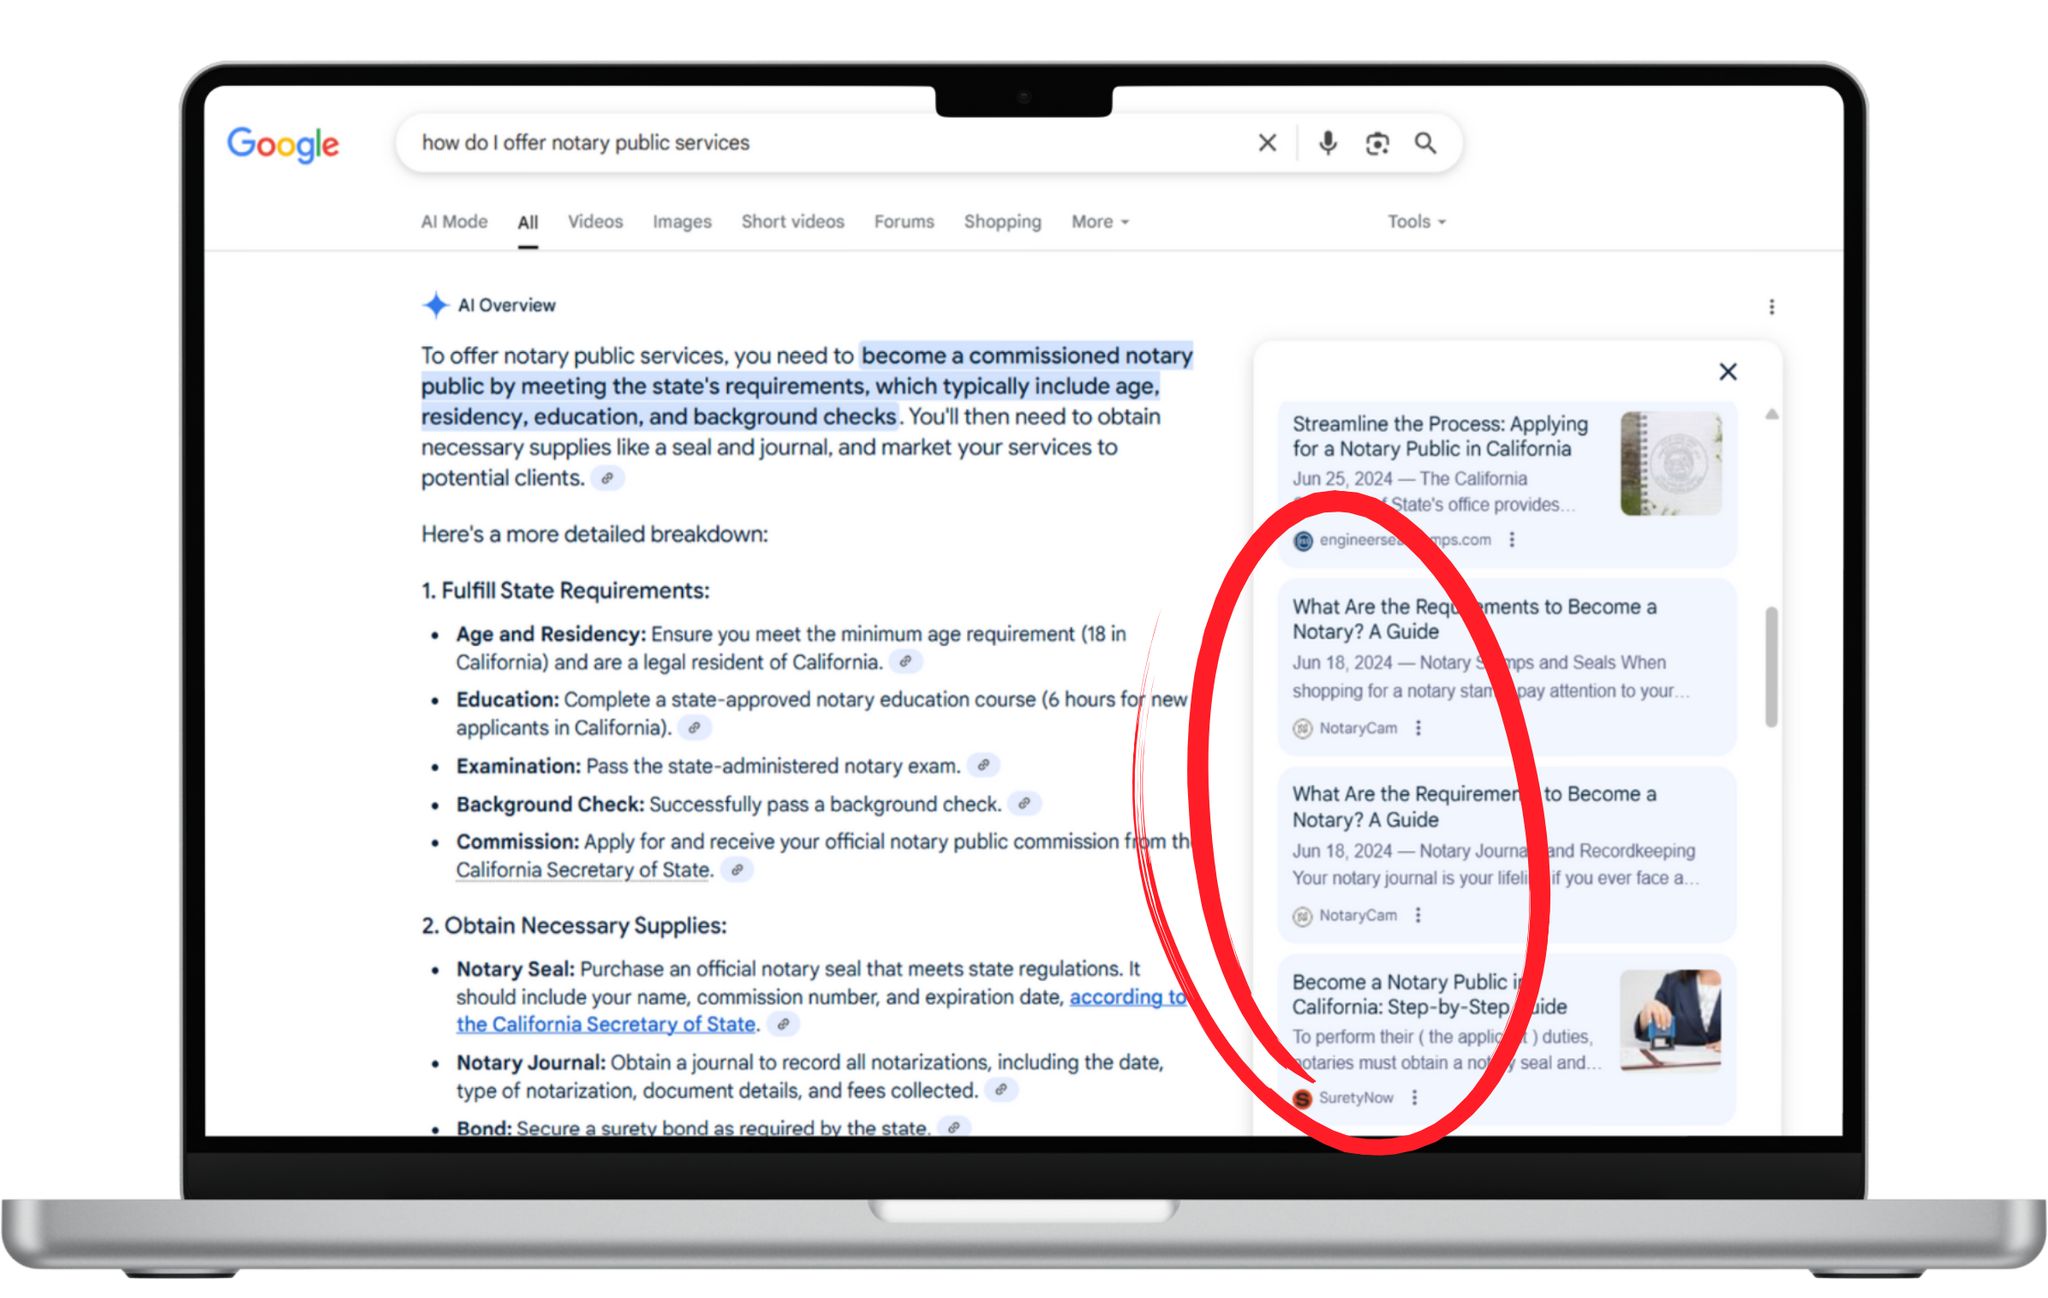Open the Forums tab
This screenshot has width=2048, height=1298.
[904, 222]
